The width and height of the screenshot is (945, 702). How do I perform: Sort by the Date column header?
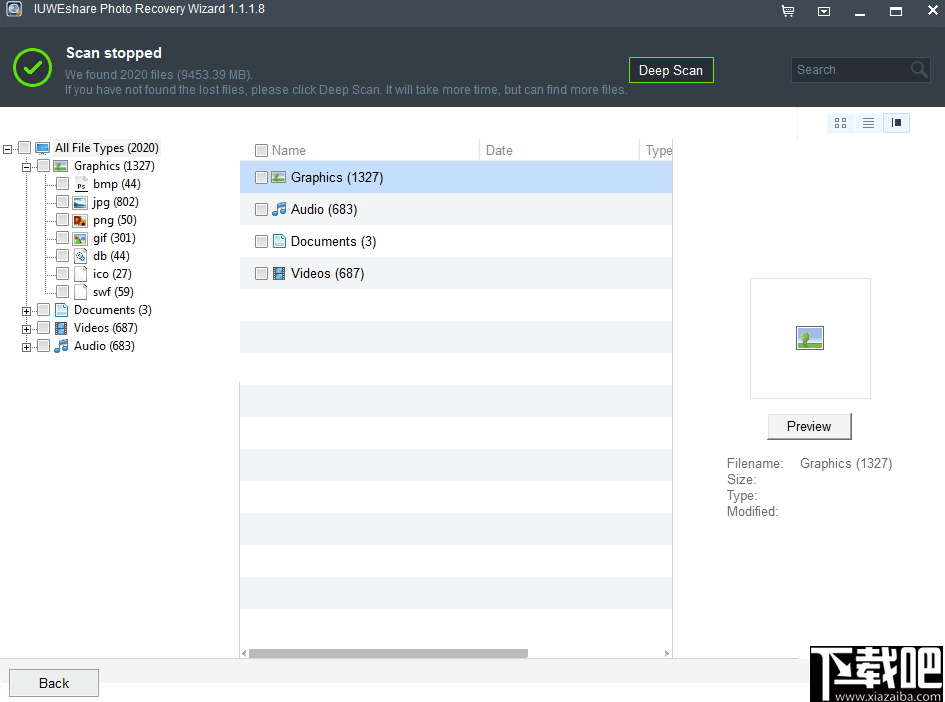[499, 150]
